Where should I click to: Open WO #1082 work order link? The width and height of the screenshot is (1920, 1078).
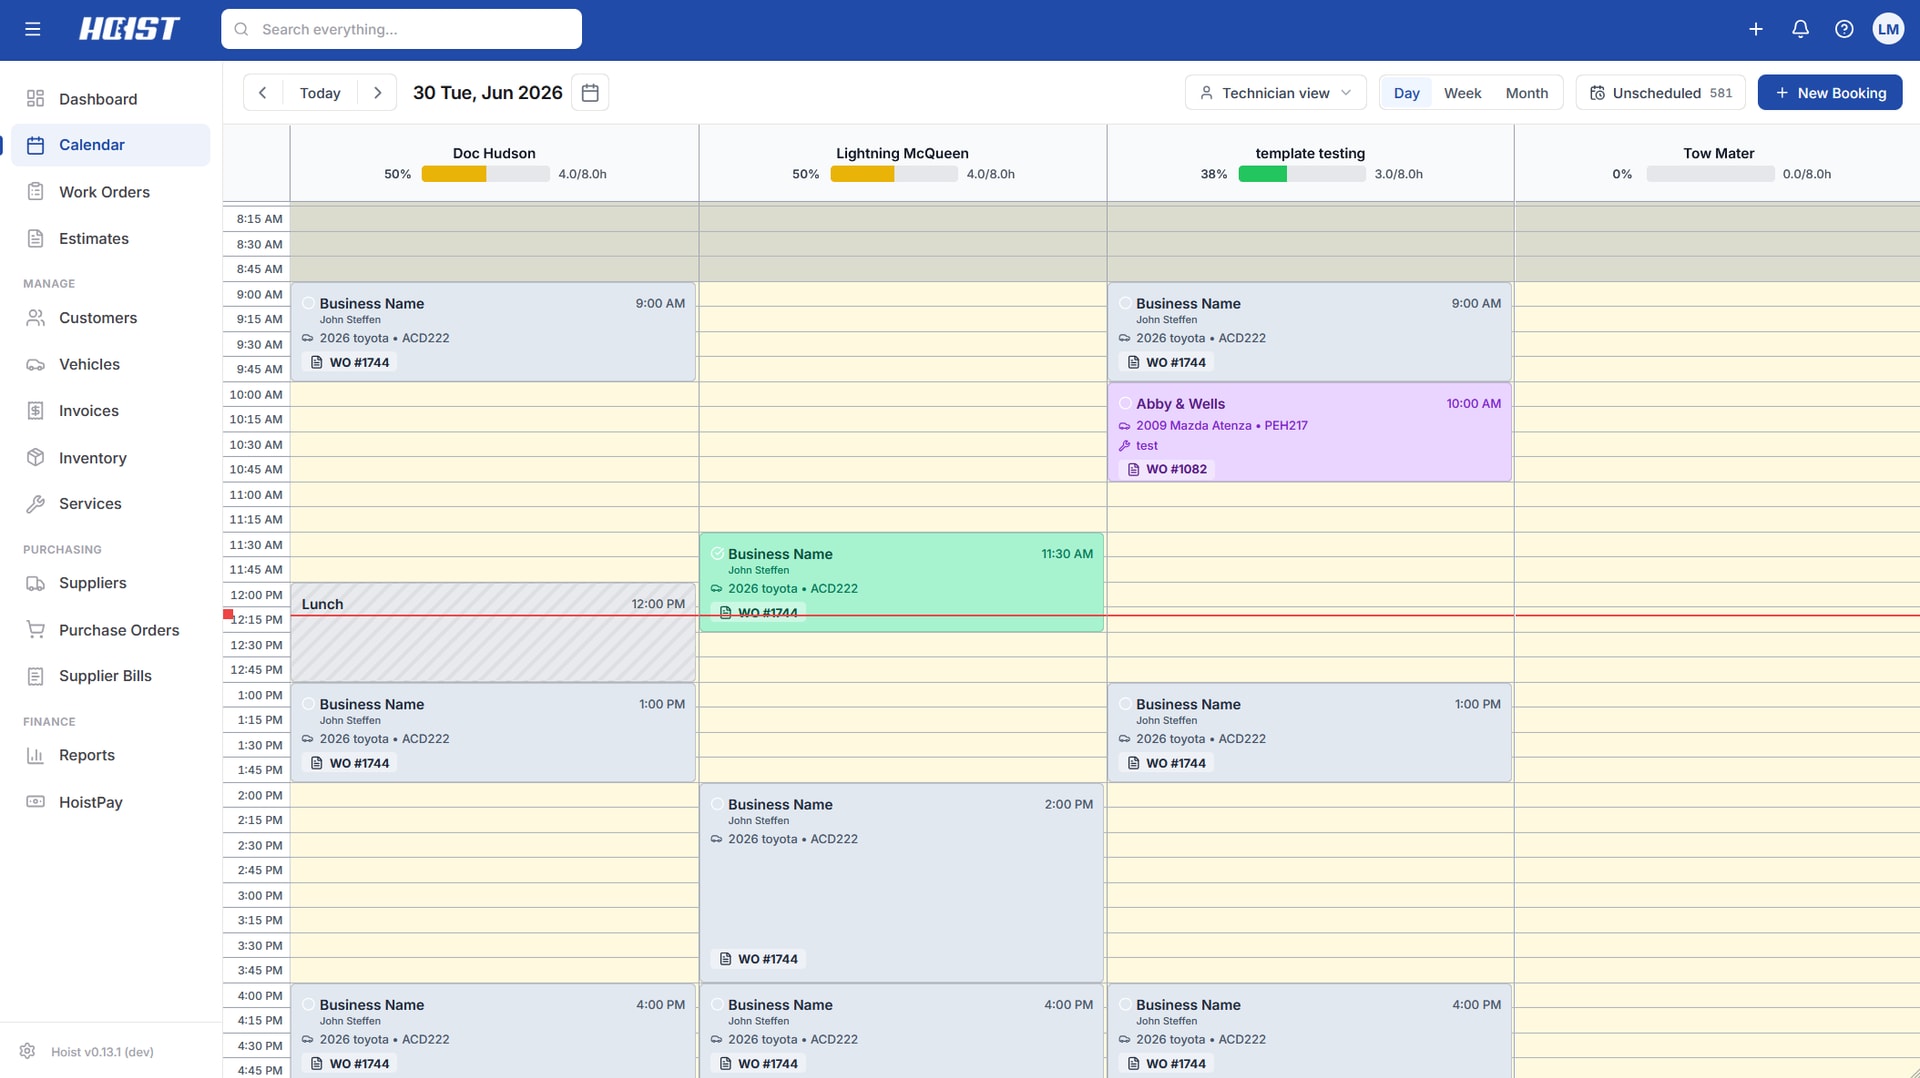[1166, 469]
